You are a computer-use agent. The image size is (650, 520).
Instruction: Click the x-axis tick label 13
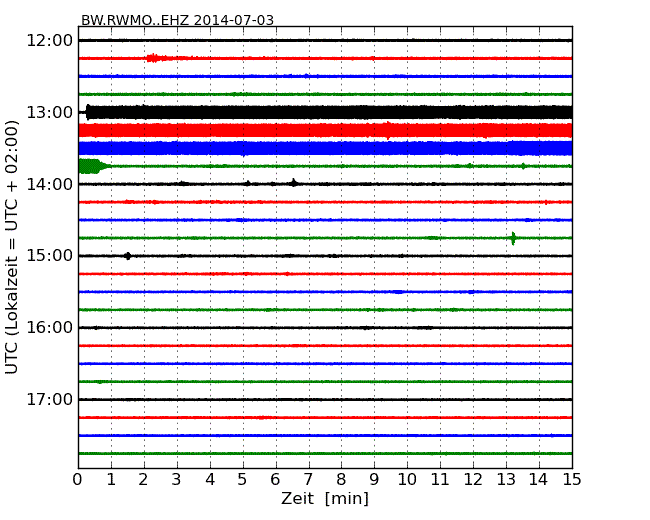click(506, 480)
